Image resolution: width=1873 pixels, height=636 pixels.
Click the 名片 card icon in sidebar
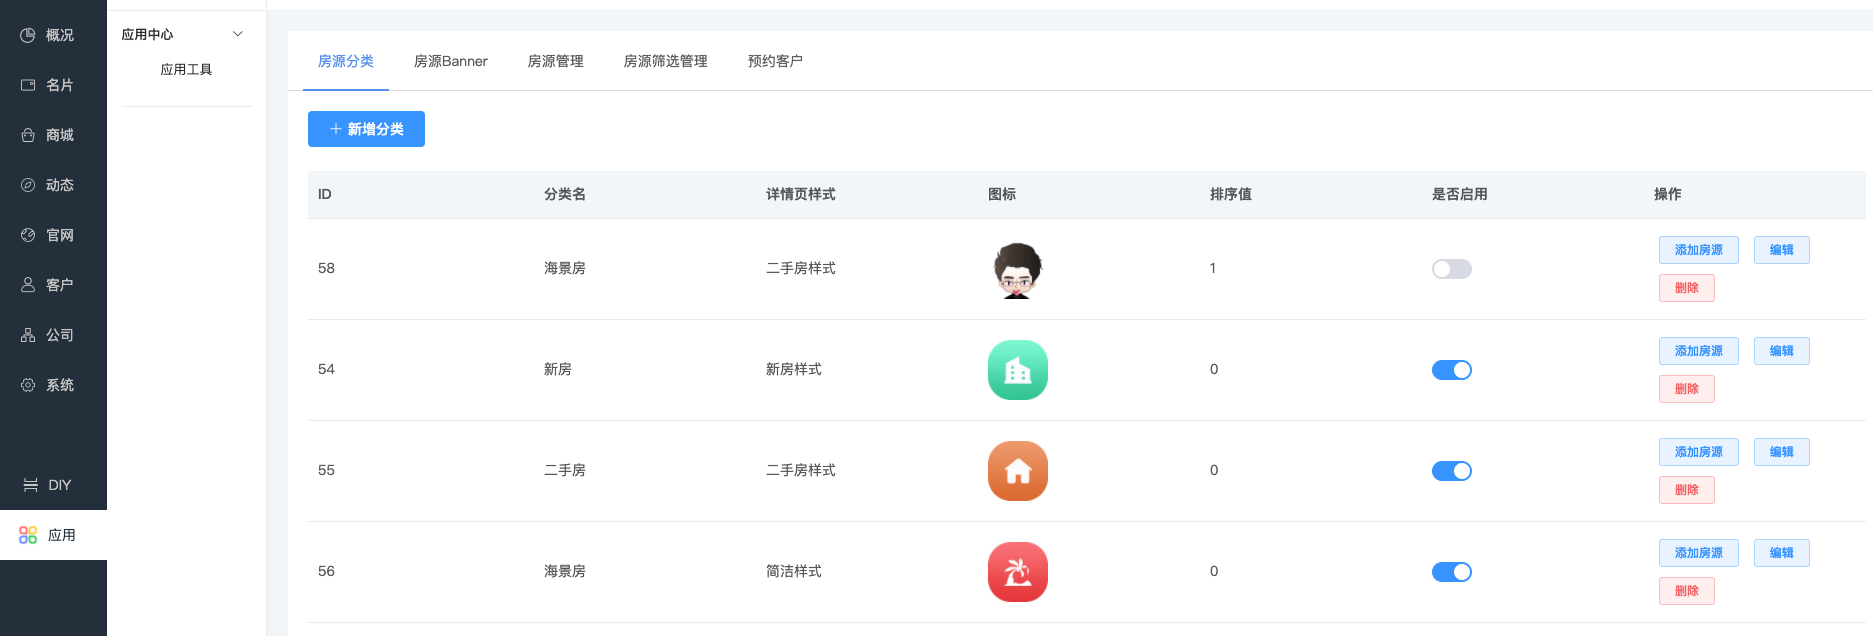(28, 85)
